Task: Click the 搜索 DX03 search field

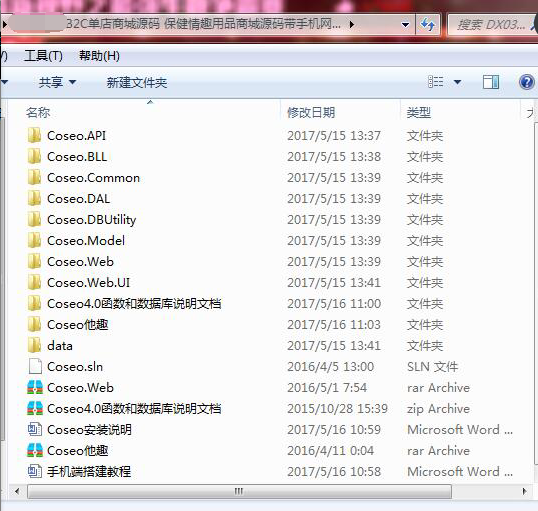Action: (x=493, y=24)
